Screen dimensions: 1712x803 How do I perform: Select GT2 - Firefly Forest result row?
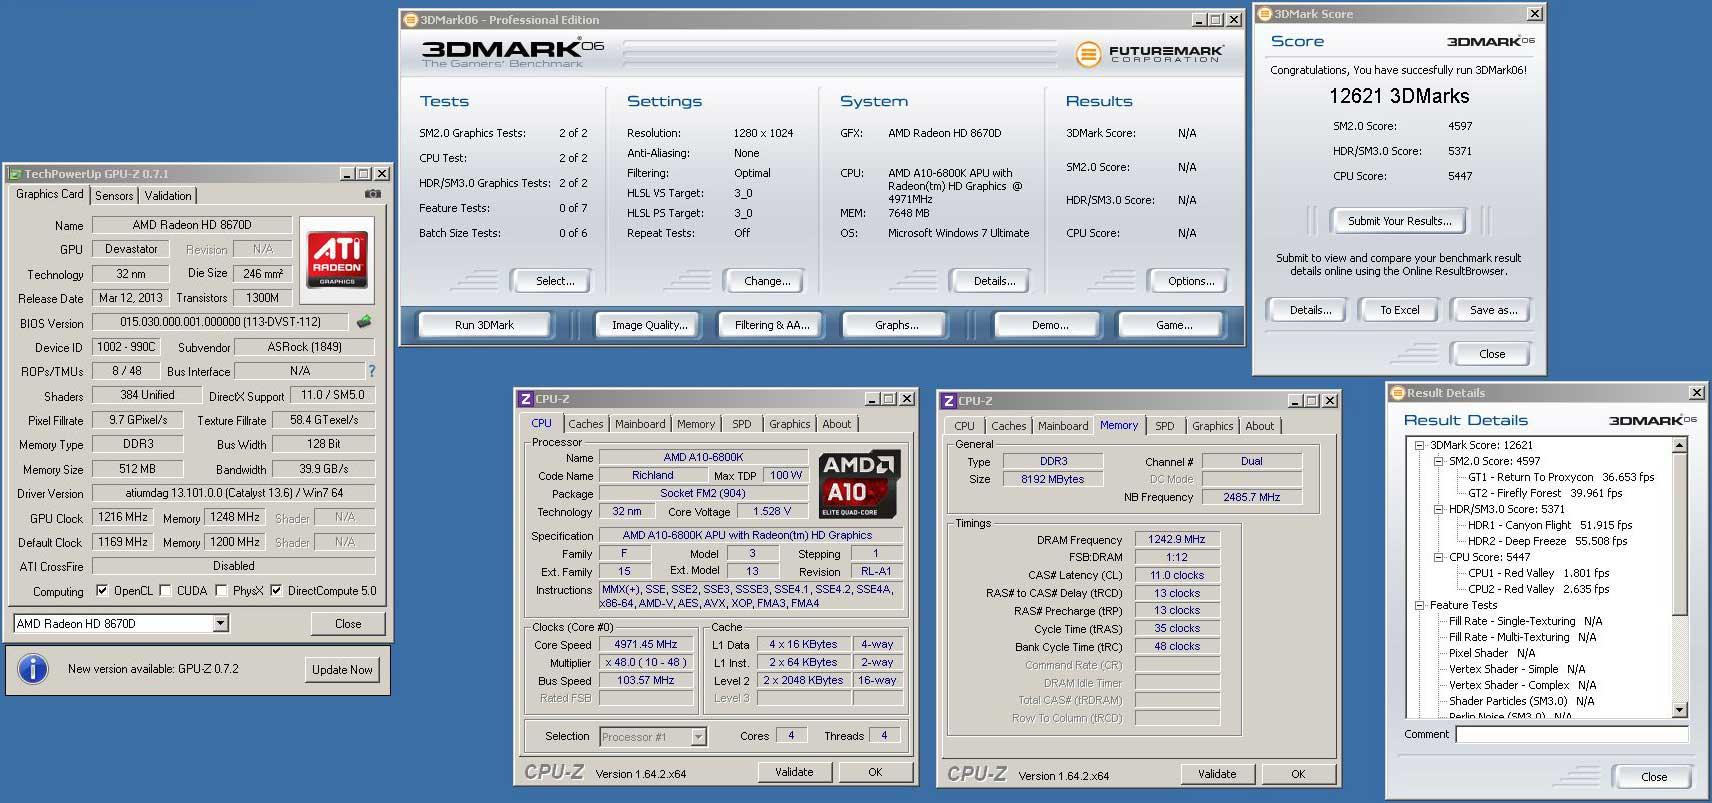tap(1545, 493)
